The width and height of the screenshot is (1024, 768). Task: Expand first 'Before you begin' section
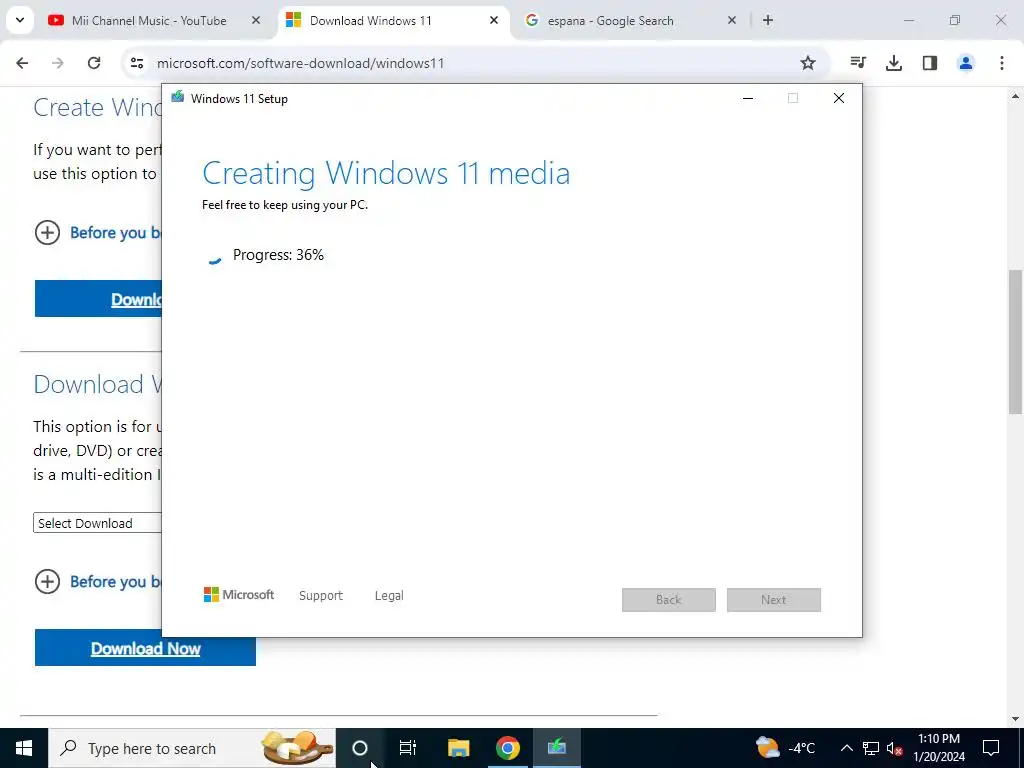[x=47, y=232]
